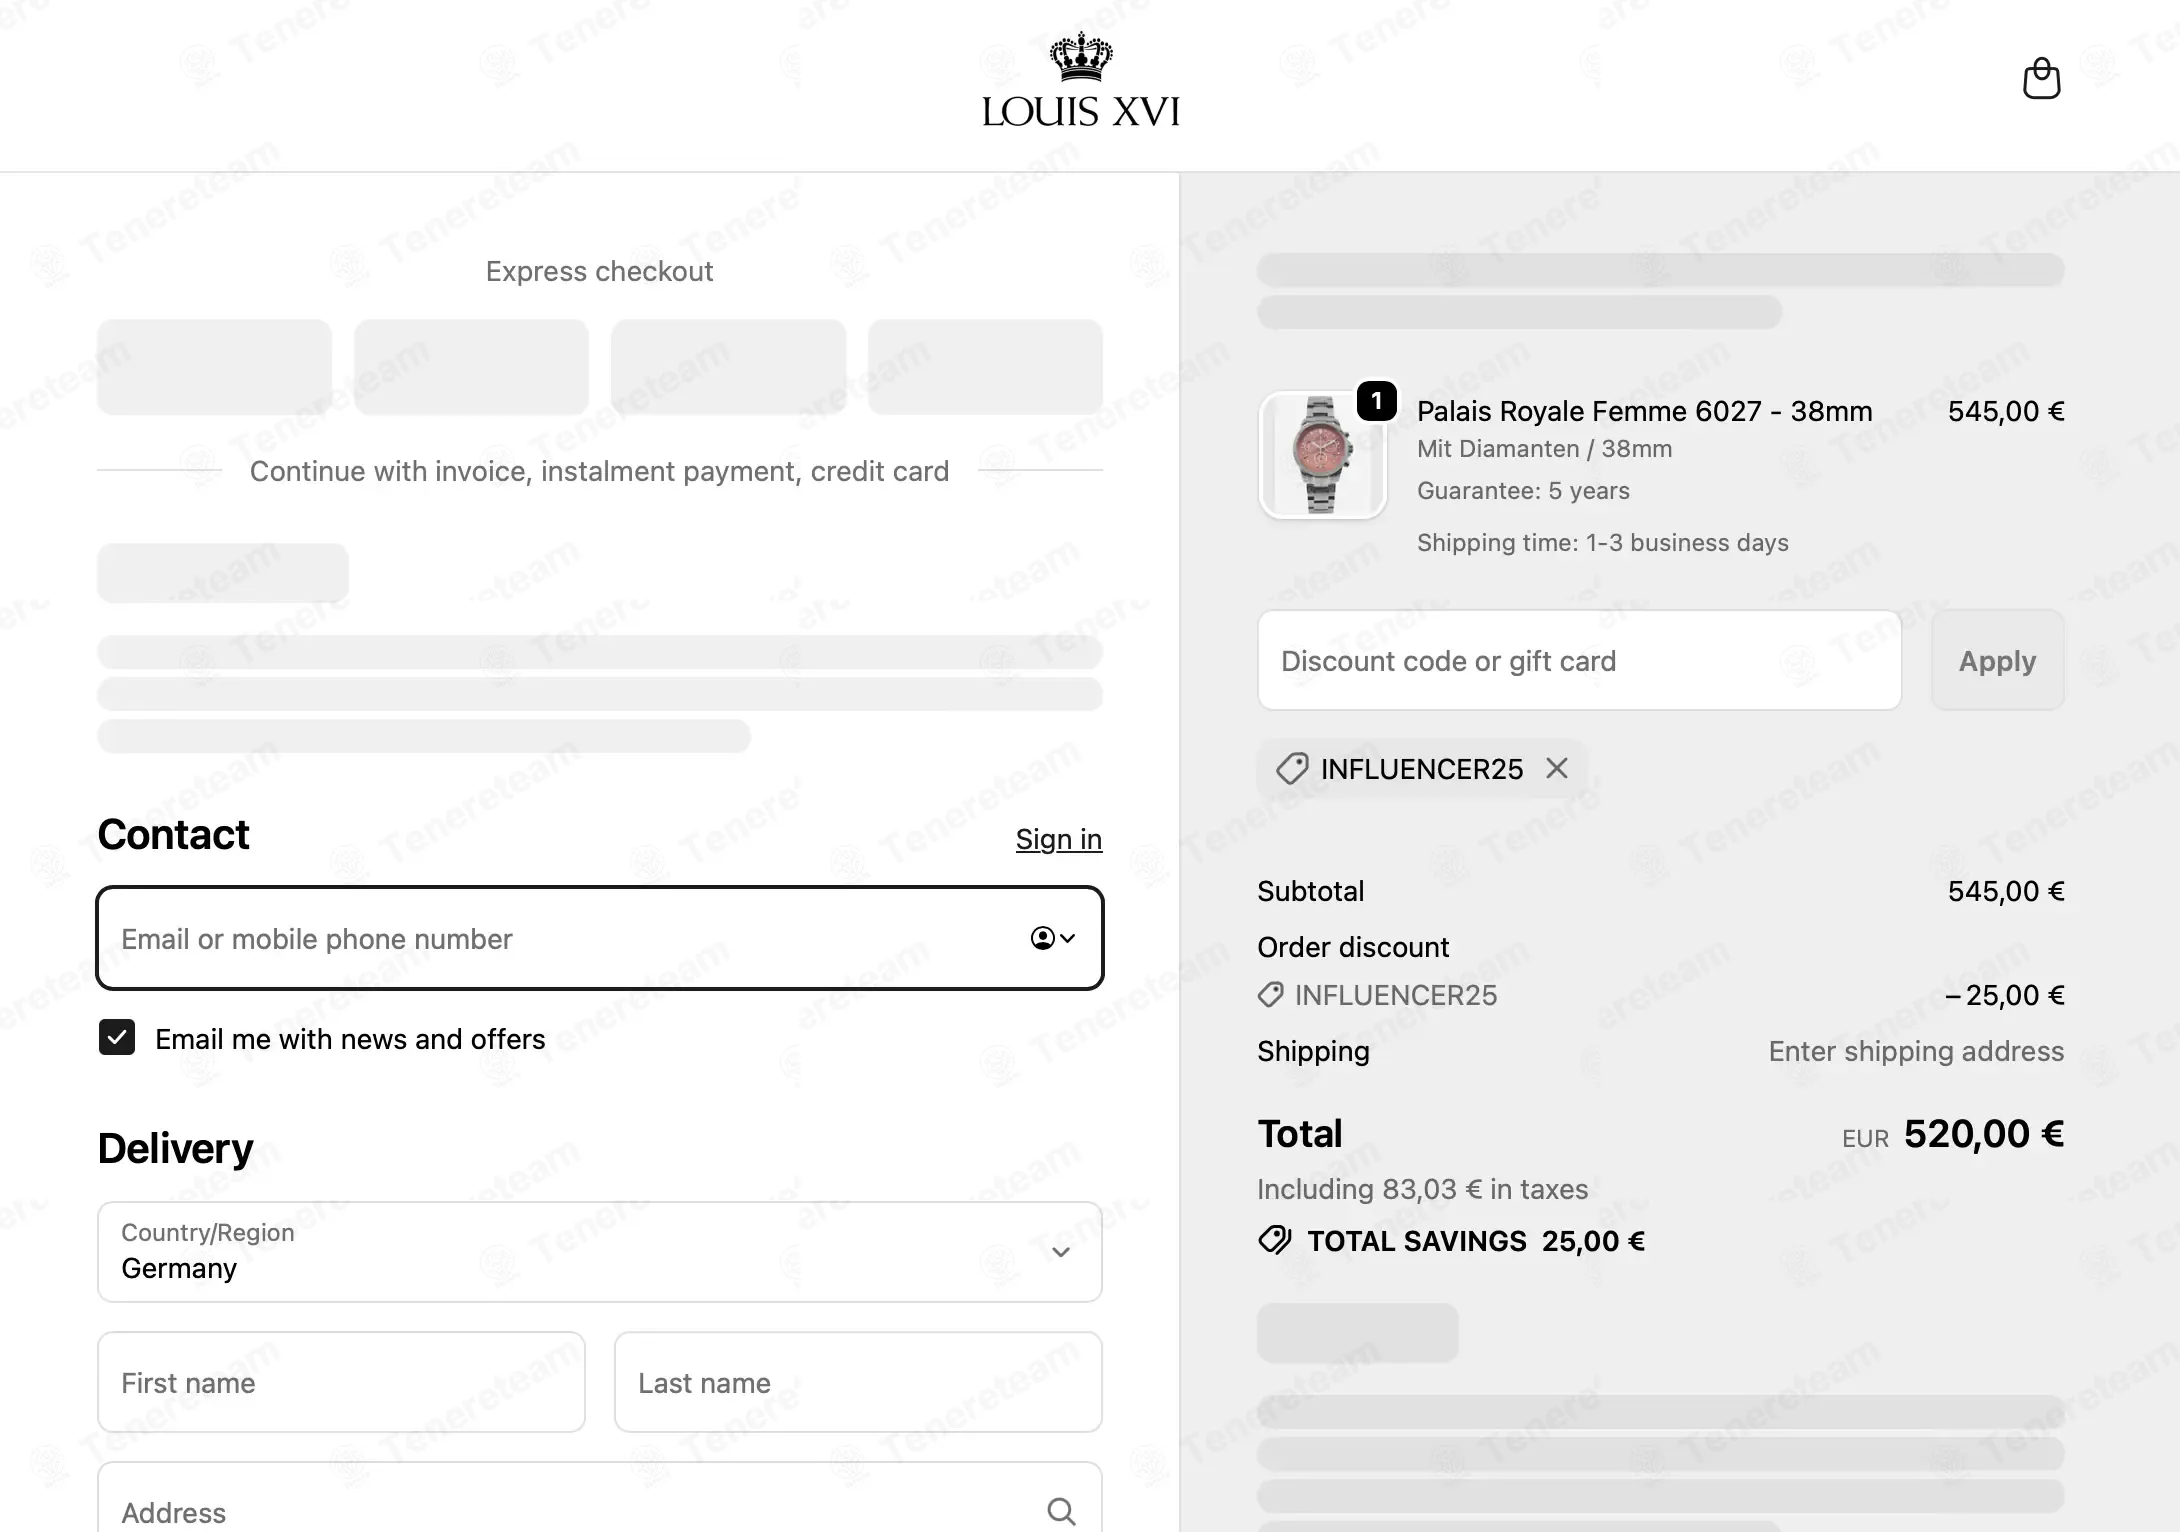Open the Country/Region dropdown

coord(600,1252)
